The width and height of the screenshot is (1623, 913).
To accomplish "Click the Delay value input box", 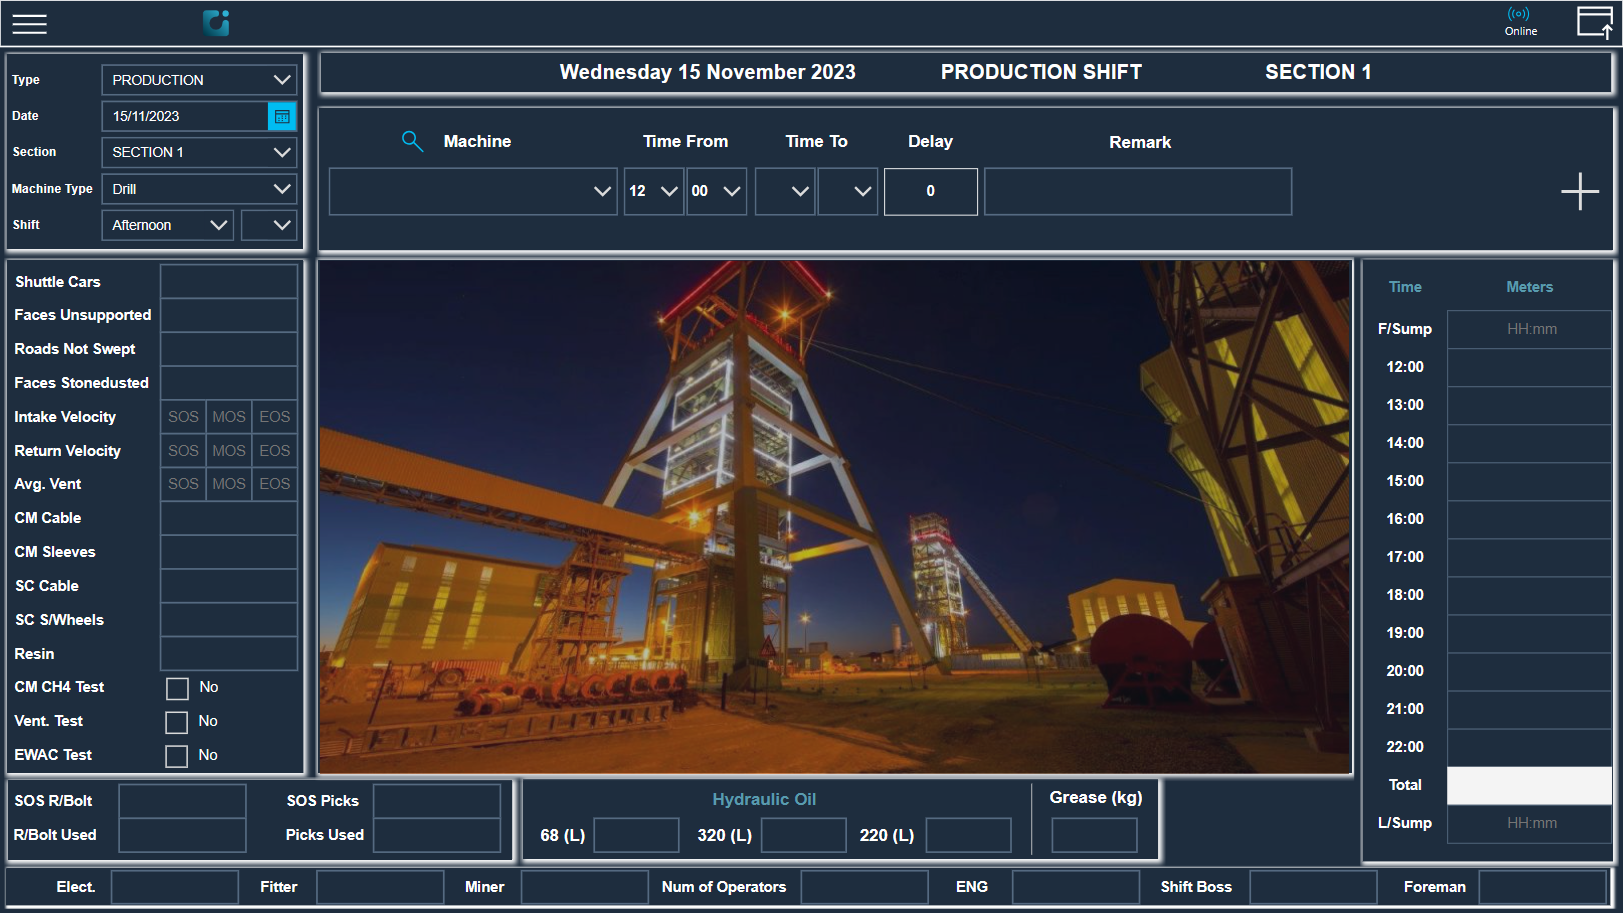I will [930, 191].
